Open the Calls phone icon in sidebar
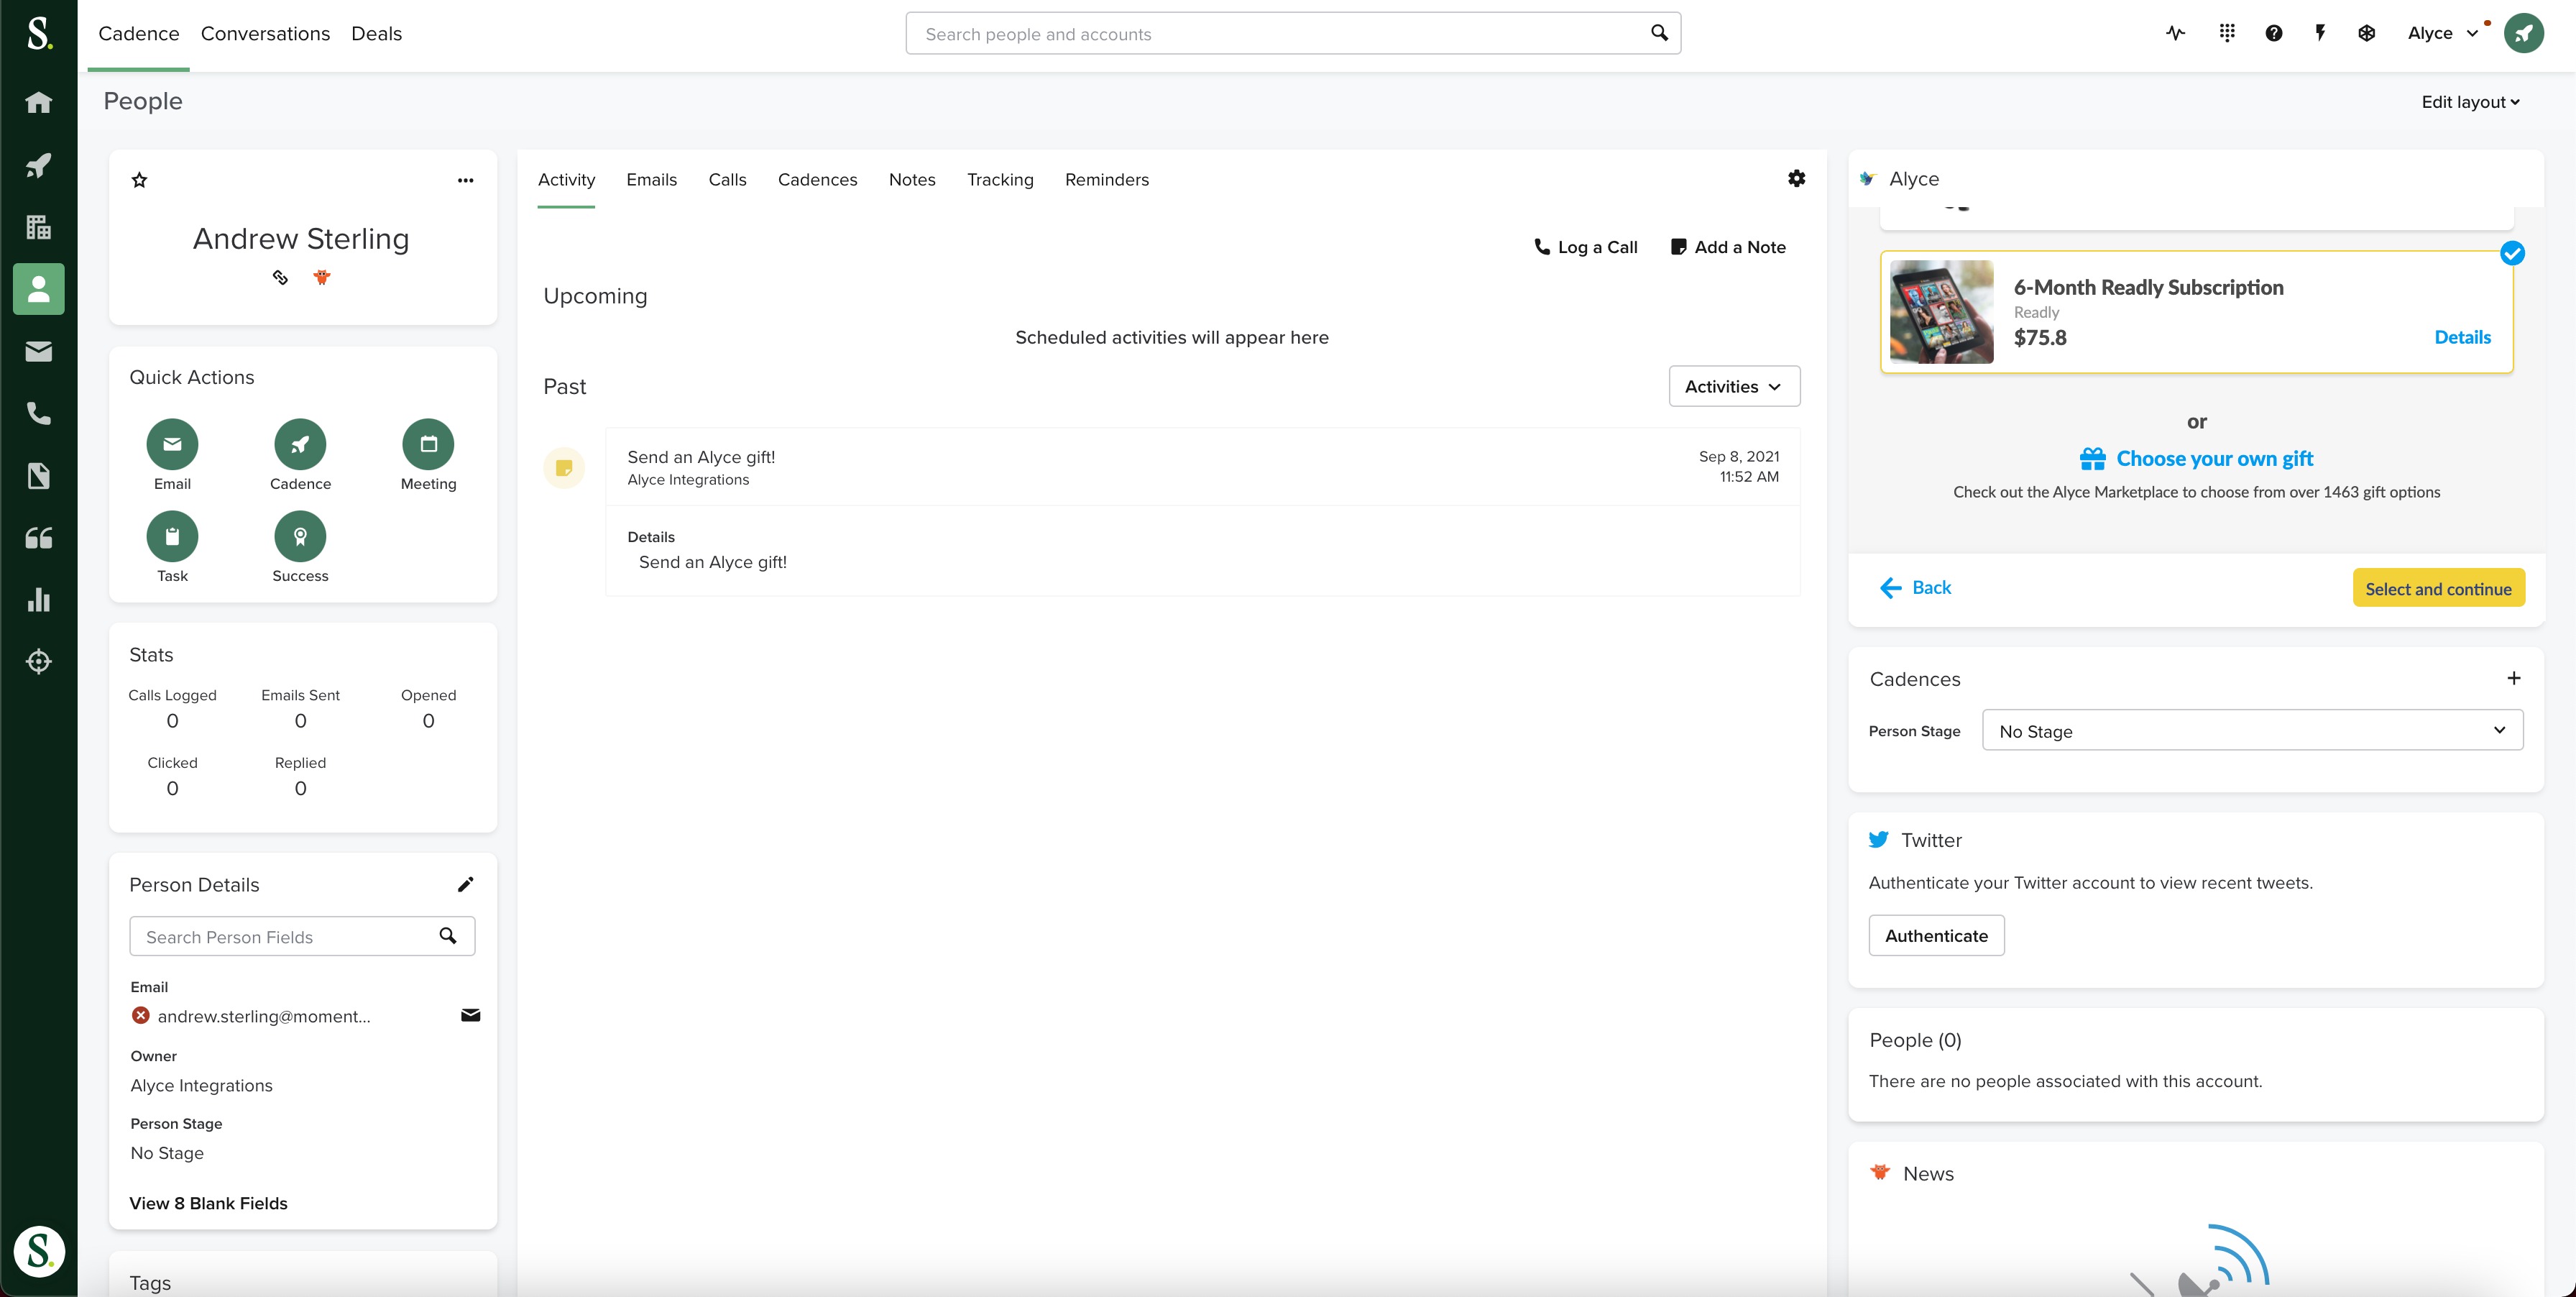Screen dimensions: 2576x1297 click(x=38, y=413)
